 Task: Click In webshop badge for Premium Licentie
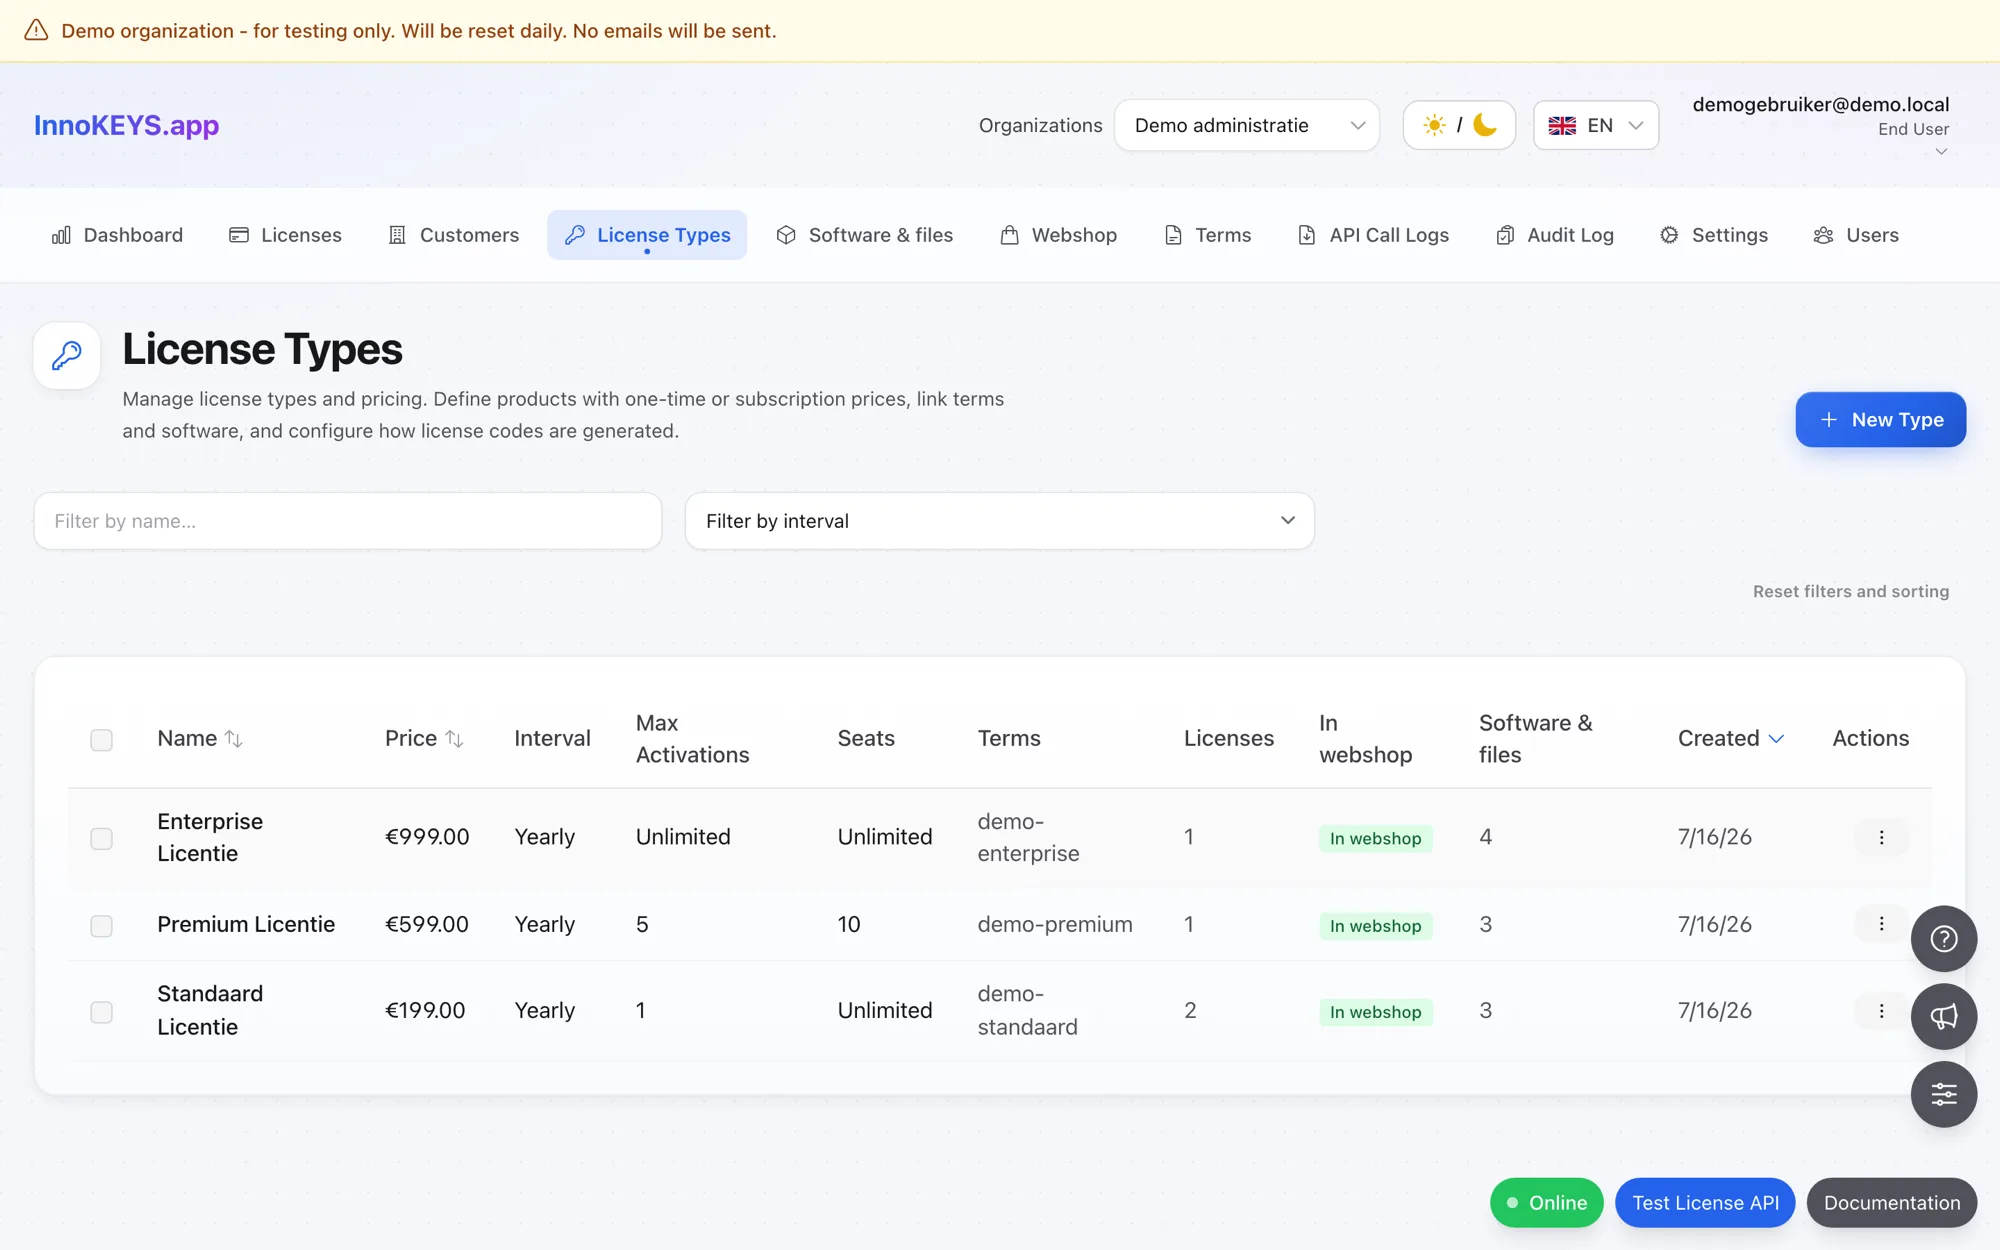[1375, 926]
